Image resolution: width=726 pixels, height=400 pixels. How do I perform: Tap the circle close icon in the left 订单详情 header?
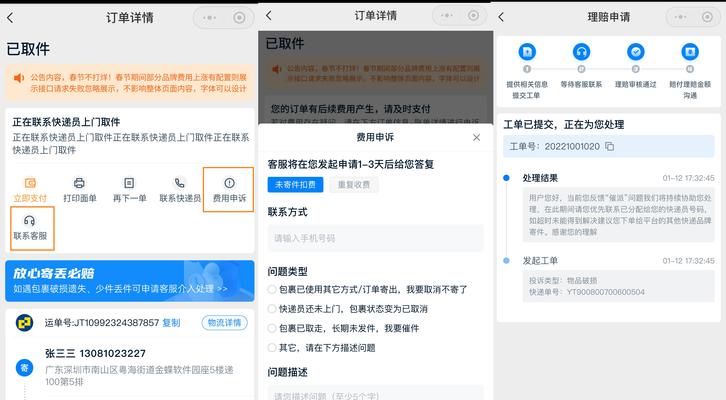pyautogui.click(x=239, y=18)
